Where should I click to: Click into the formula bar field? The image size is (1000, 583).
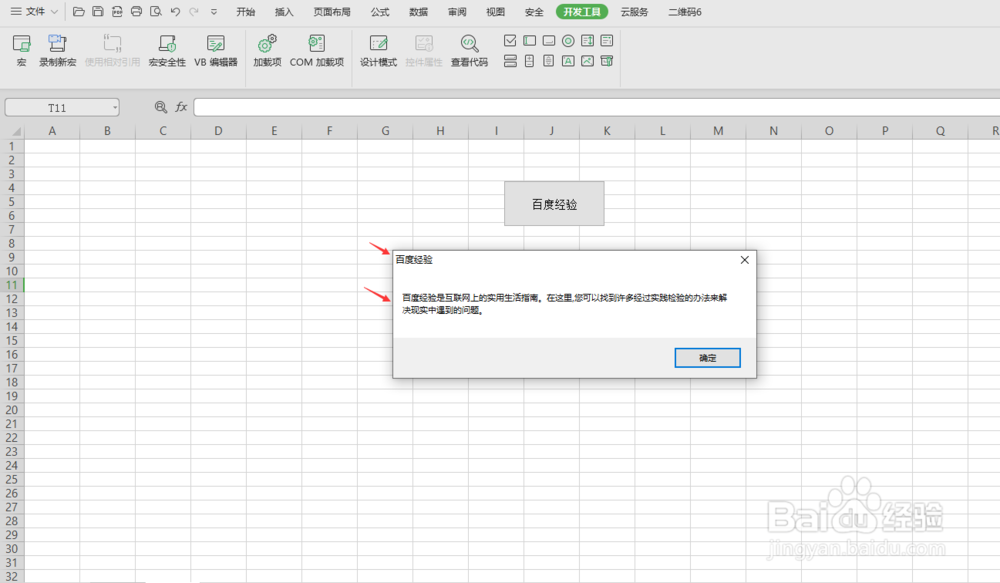click(596, 107)
